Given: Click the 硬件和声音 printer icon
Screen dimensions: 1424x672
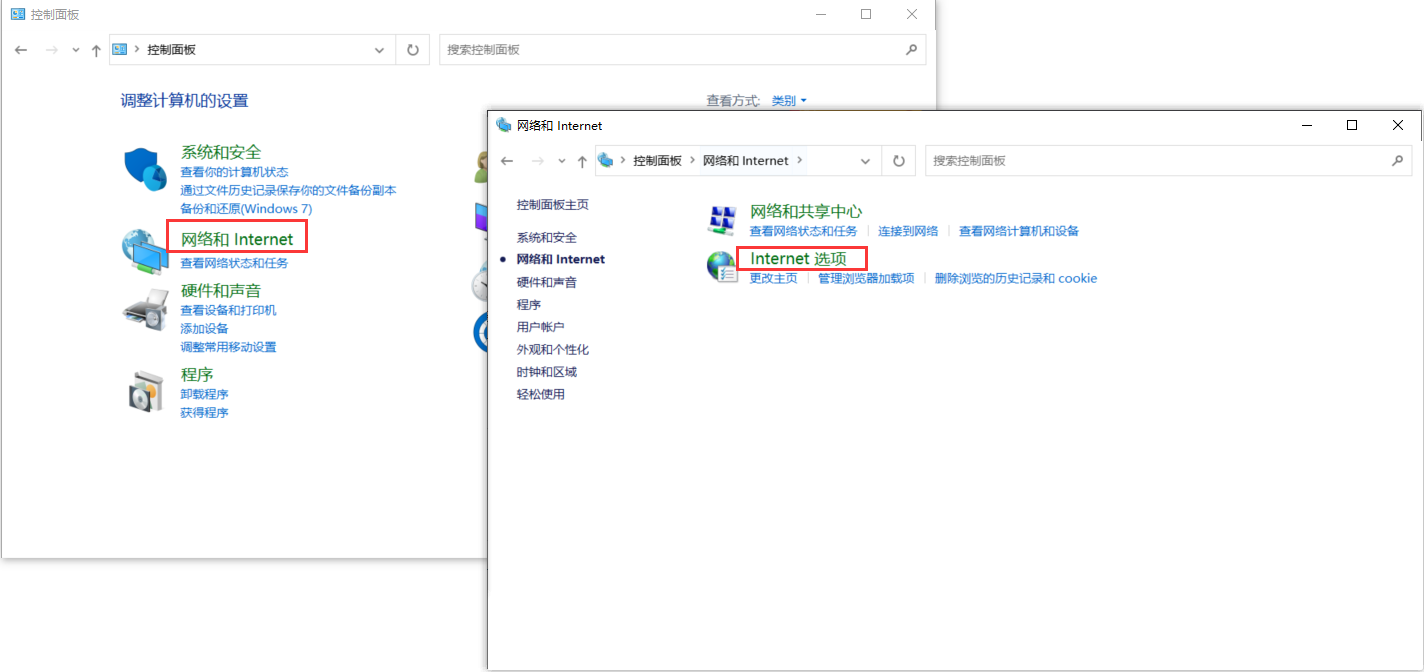Looking at the screenshot, I should click(x=145, y=309).
